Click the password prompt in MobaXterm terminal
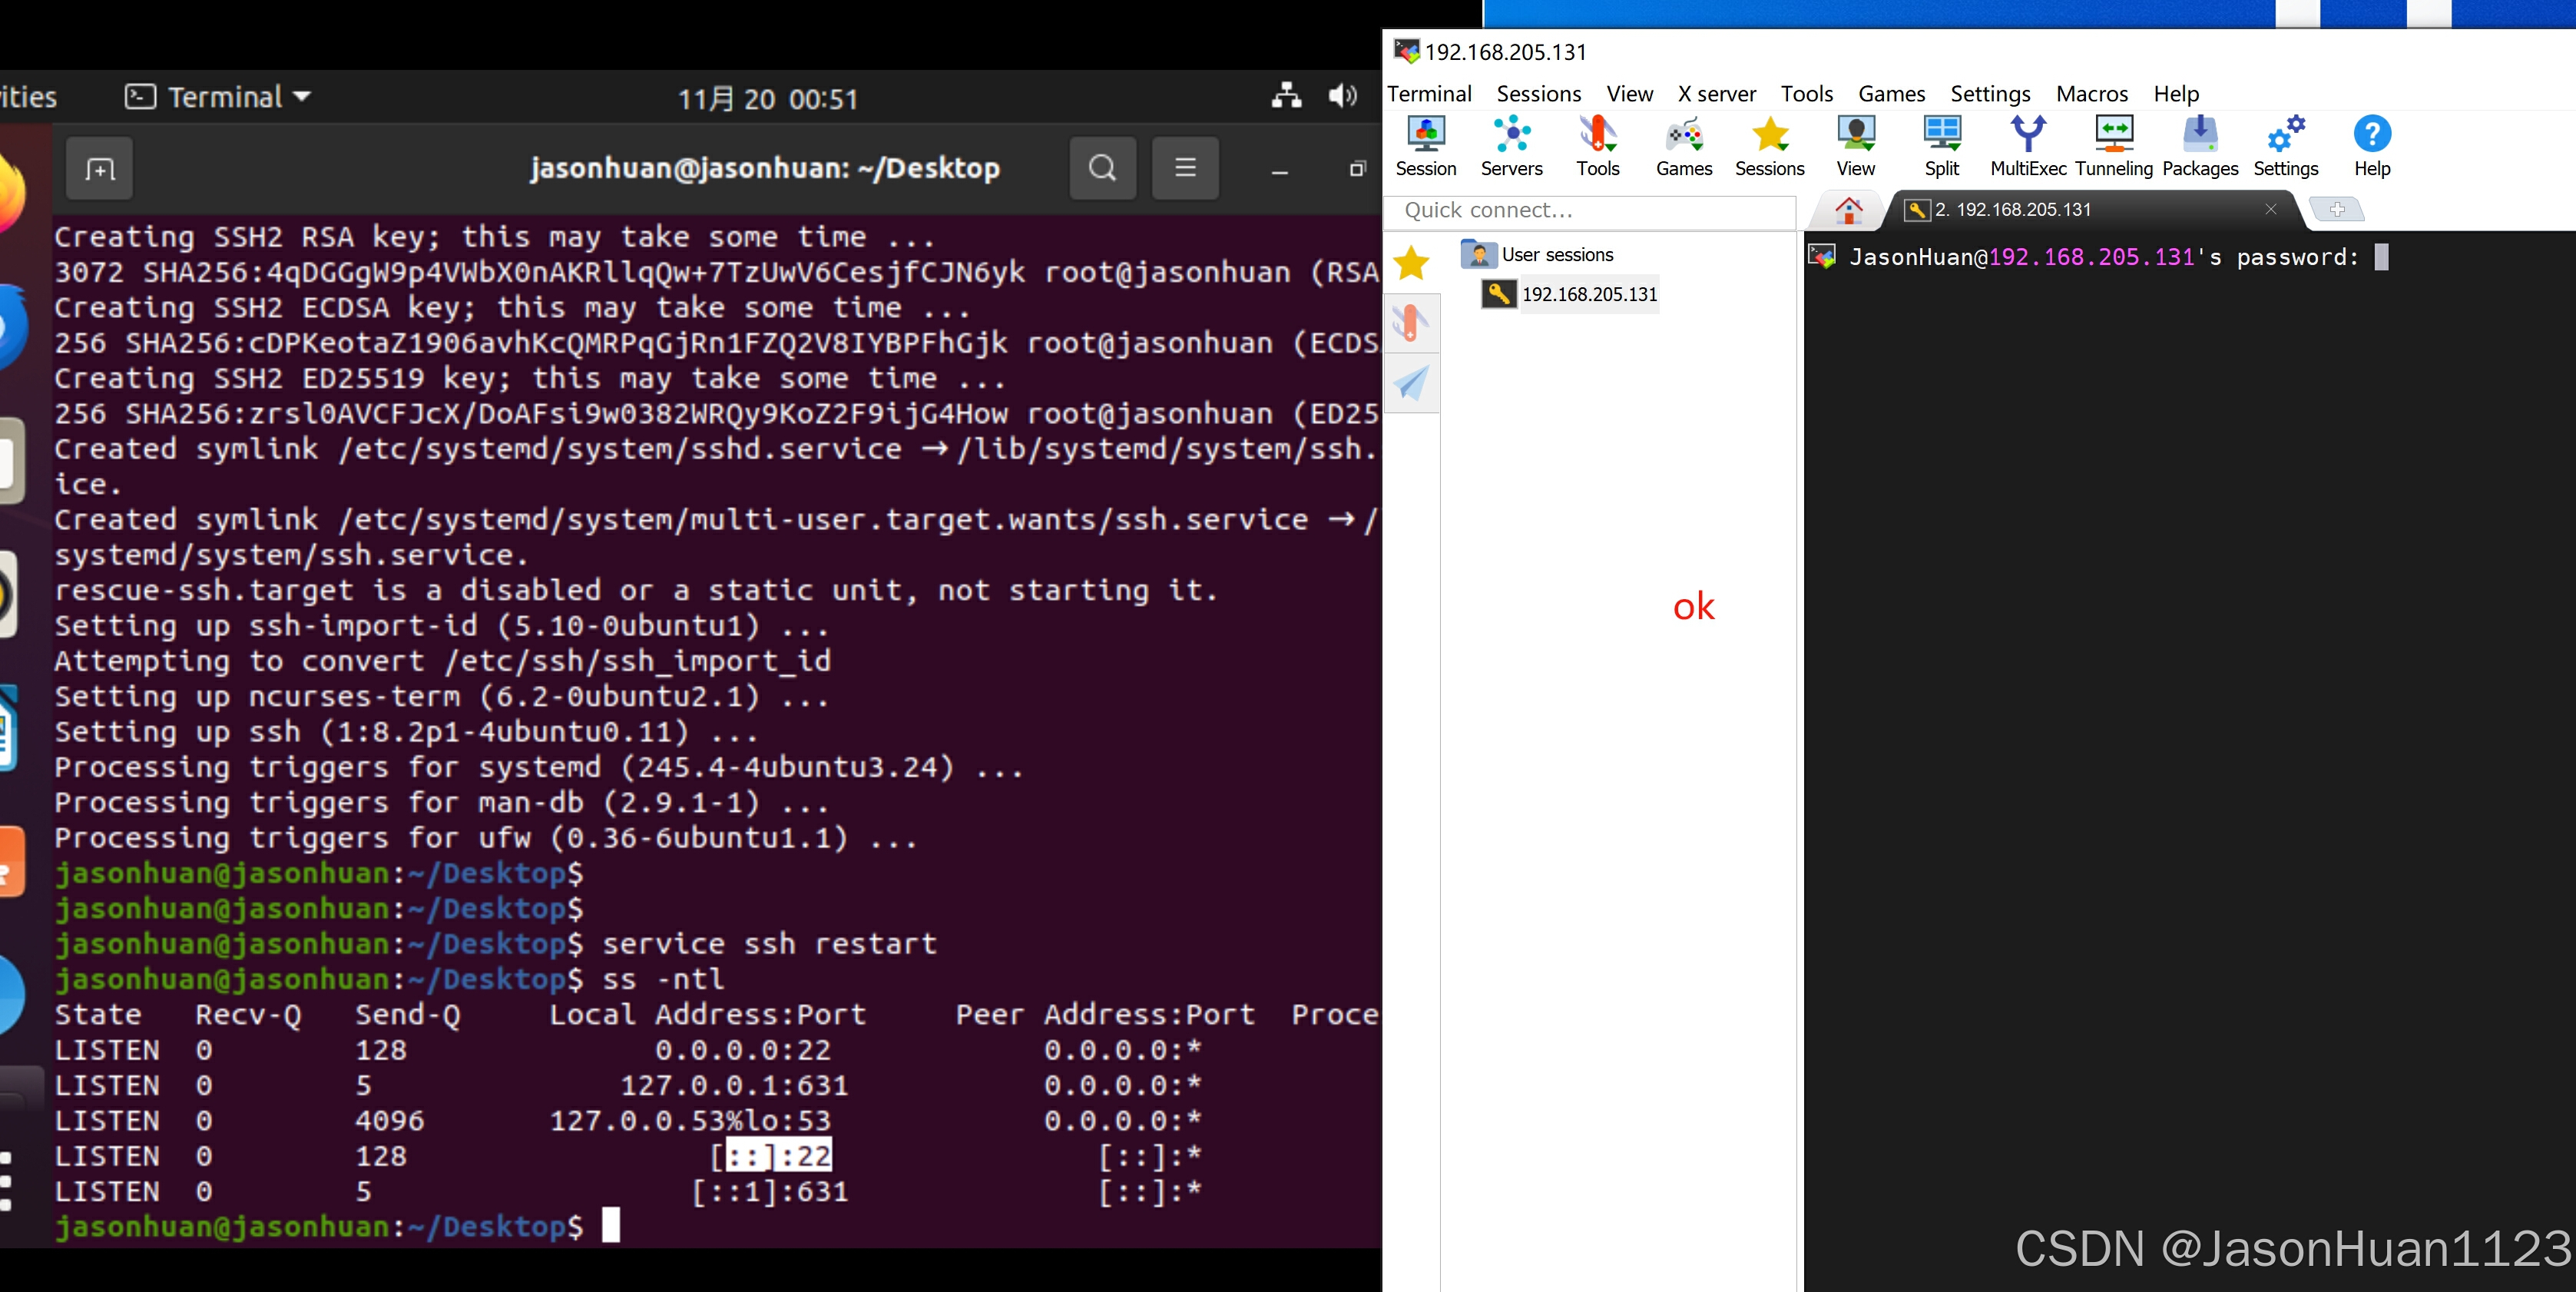 (2104, 257)
